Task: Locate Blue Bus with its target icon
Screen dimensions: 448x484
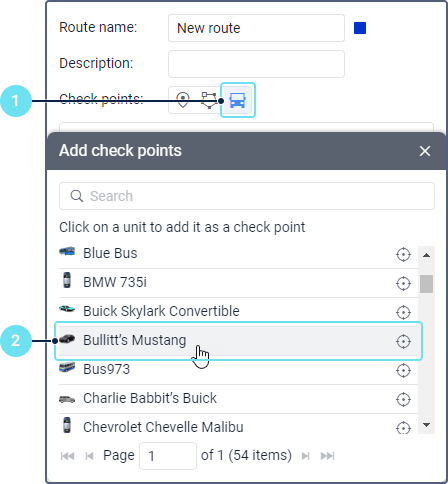Action: pos(403,255)
